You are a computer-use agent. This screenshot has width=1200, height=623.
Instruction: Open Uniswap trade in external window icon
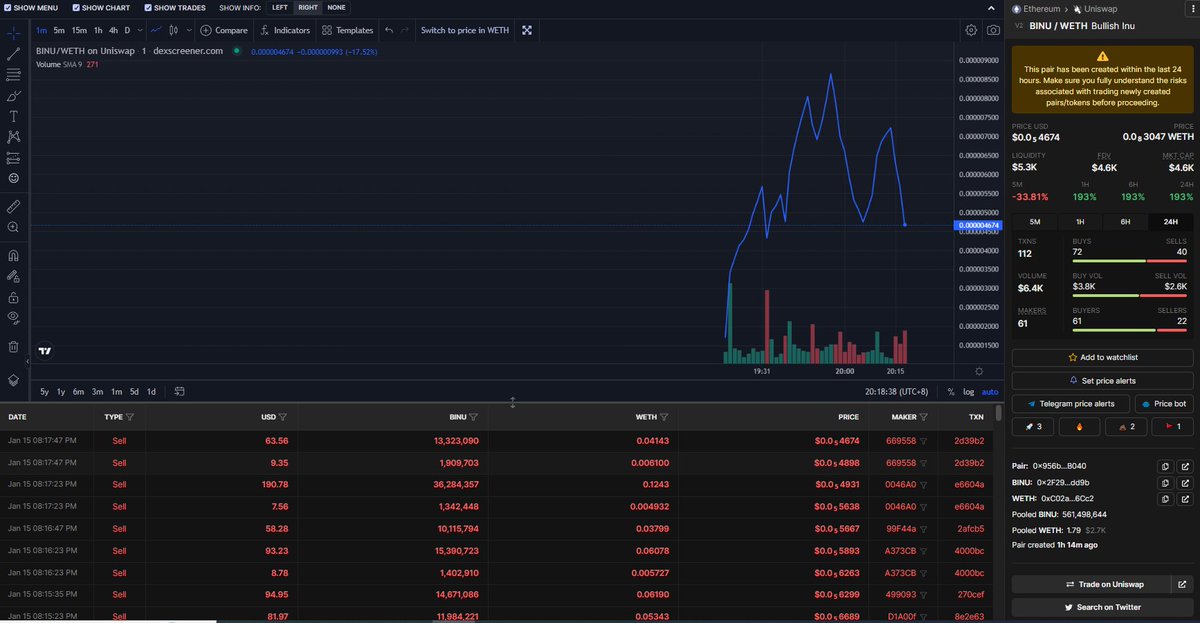[1185, 584]
